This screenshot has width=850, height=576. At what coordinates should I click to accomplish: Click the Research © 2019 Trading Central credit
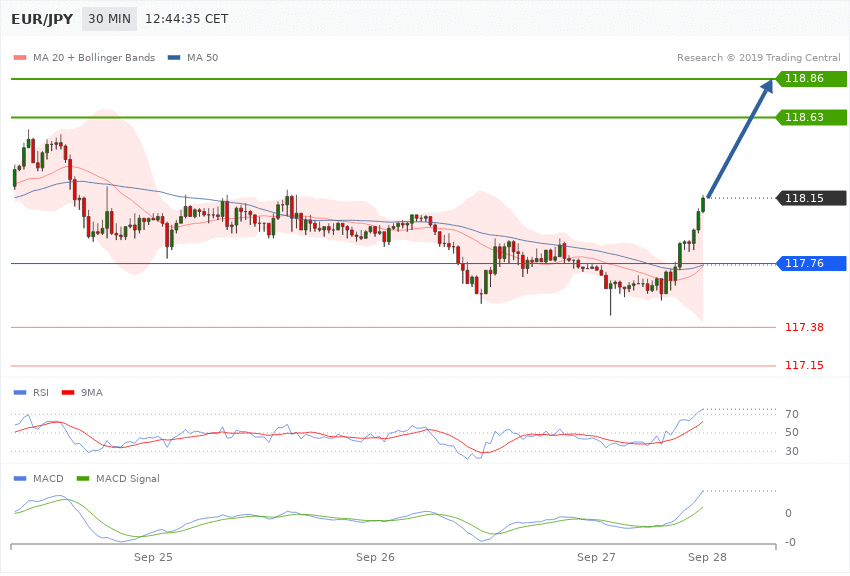coord(758,57)
